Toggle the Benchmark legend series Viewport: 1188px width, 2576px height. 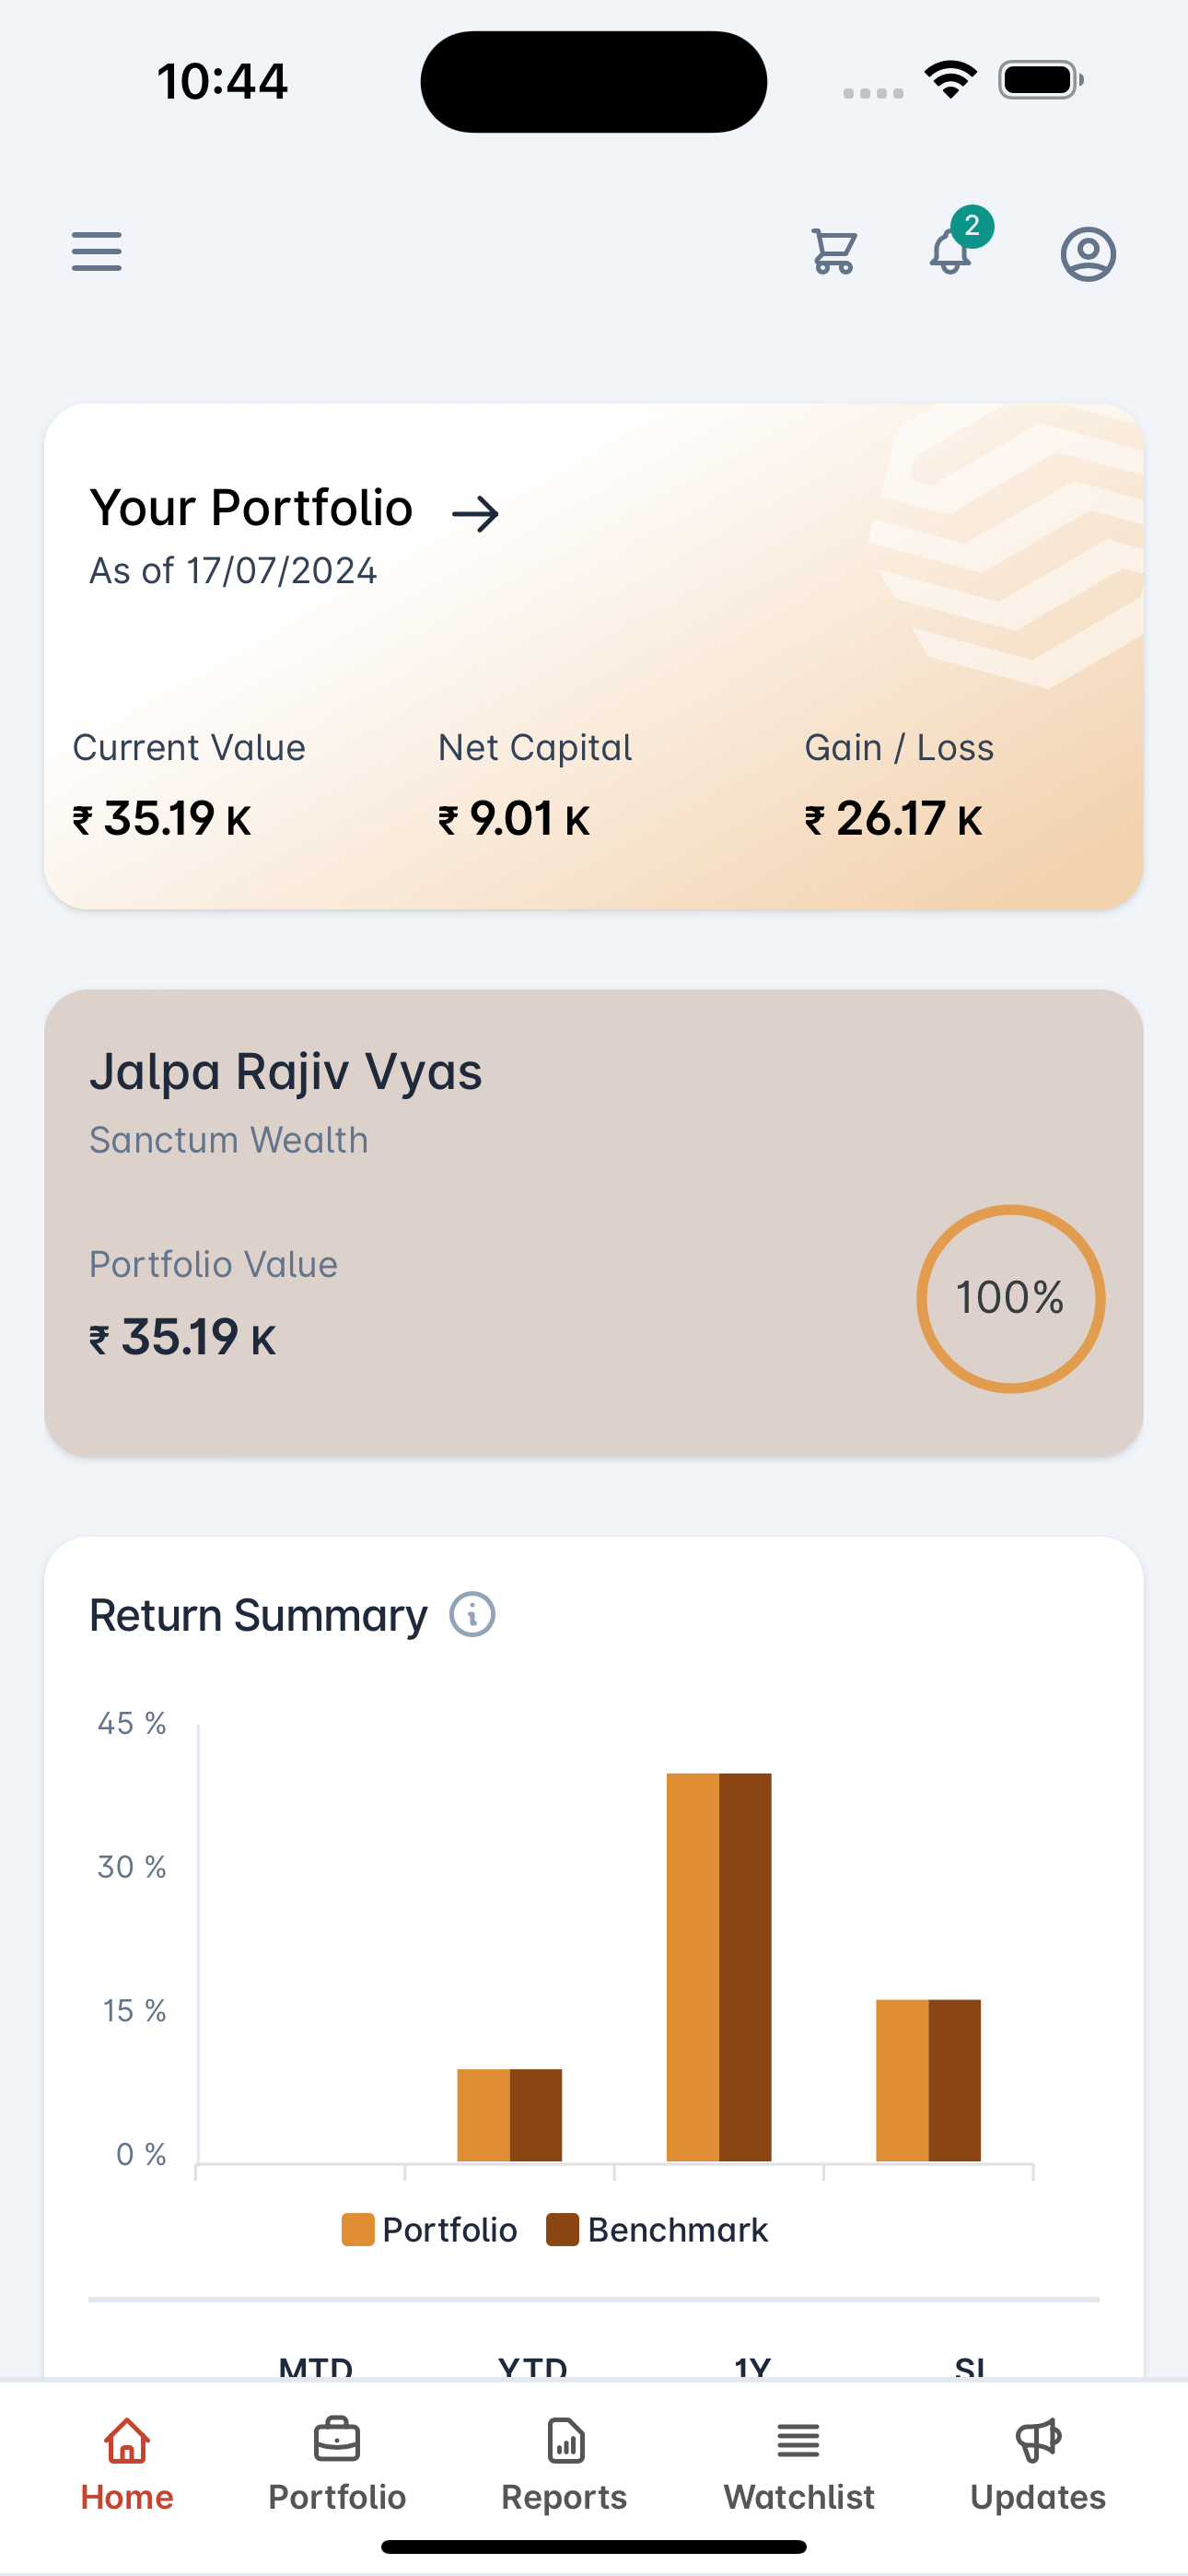coord(657,2230)
